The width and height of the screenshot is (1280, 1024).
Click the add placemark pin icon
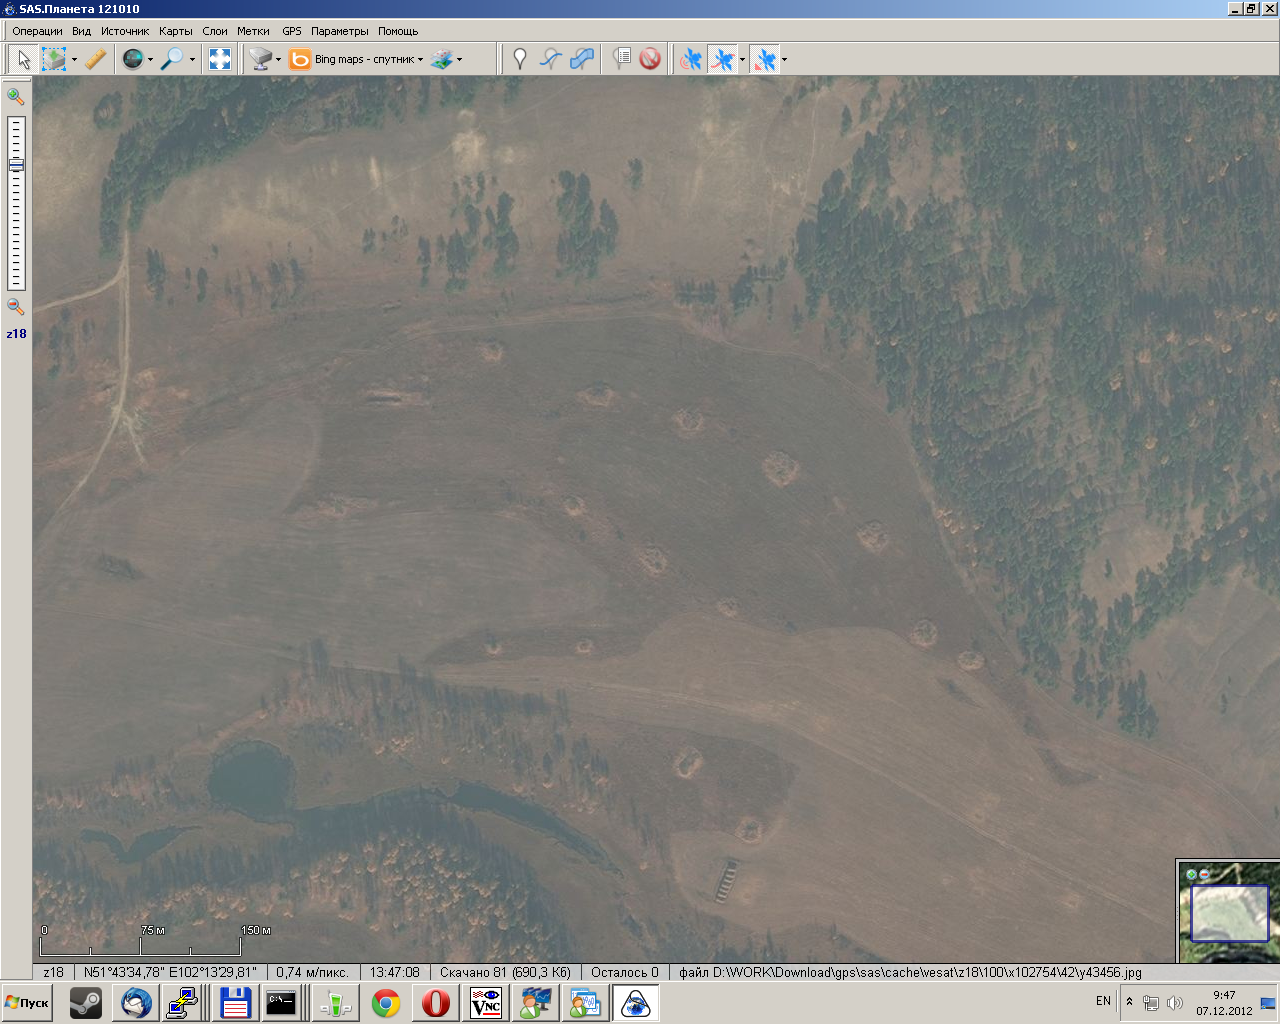click(x=519, y=60)
